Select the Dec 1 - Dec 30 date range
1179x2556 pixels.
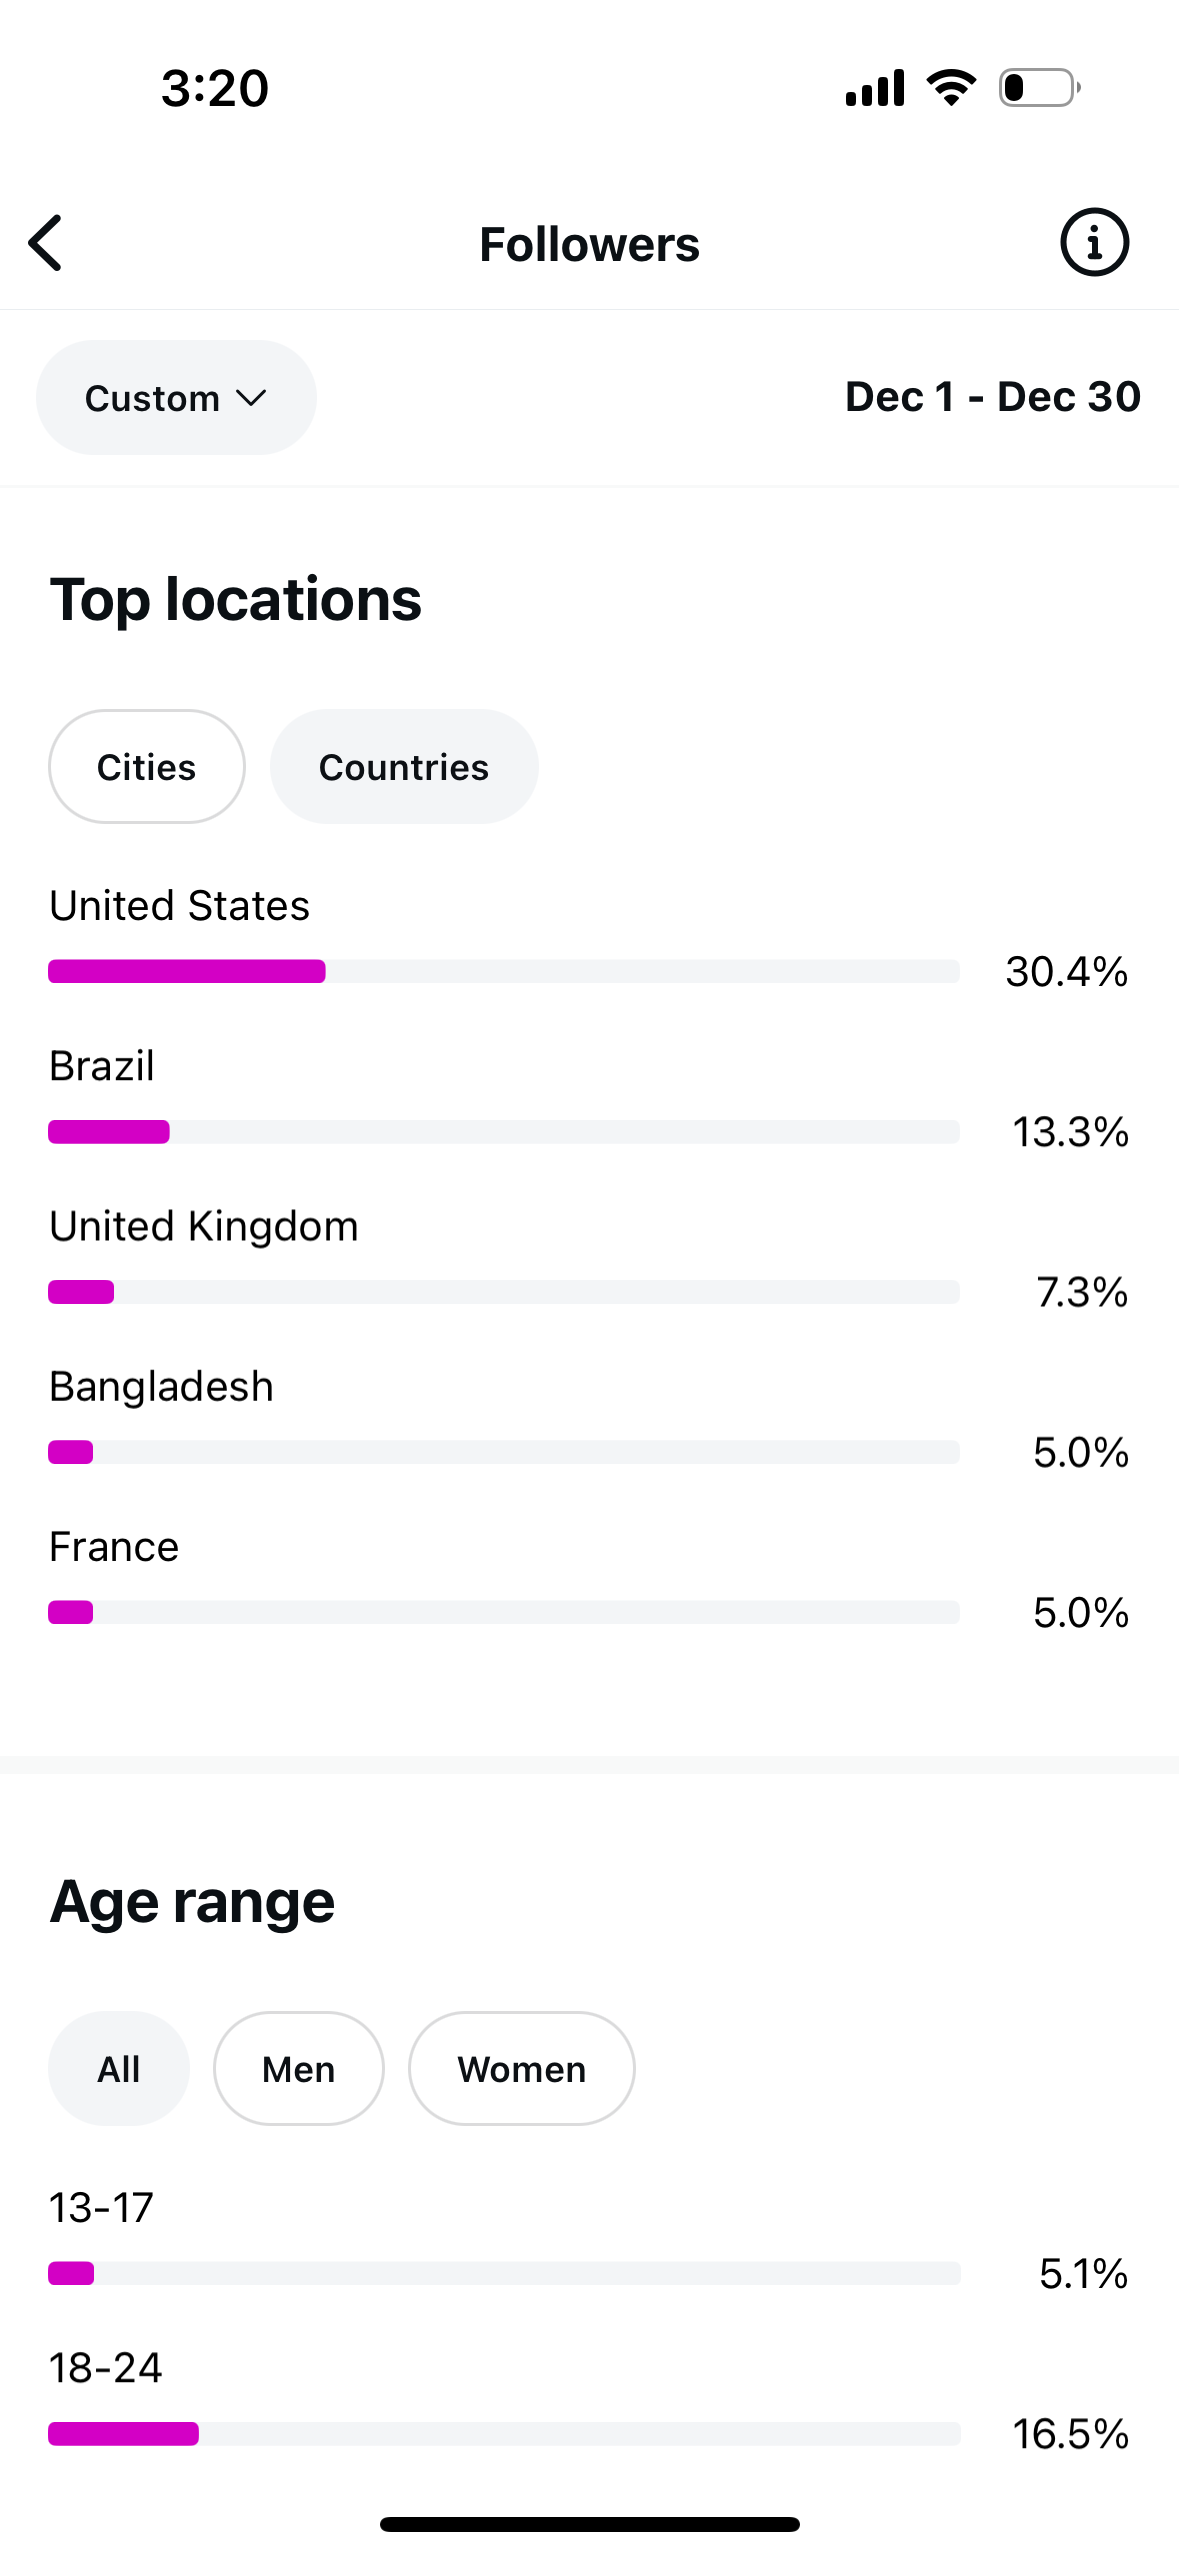click(993, 397)
